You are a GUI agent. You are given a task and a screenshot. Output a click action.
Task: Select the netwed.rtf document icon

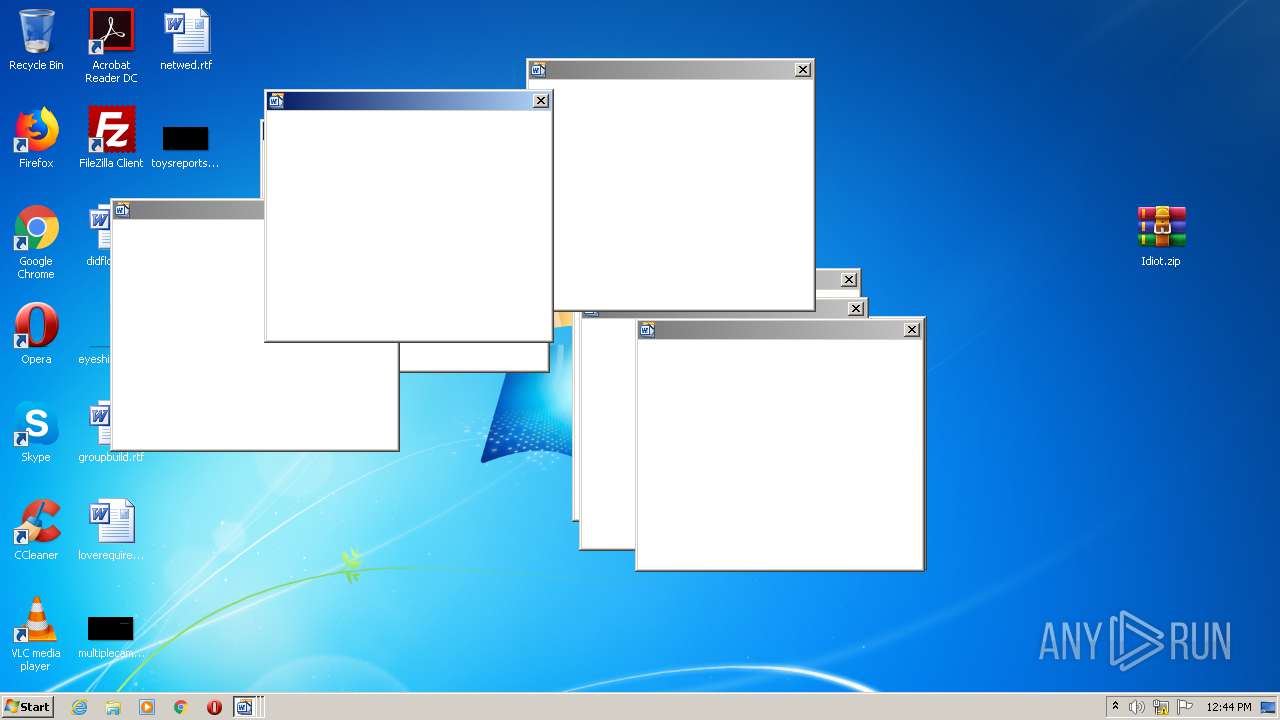pos(186,40)
